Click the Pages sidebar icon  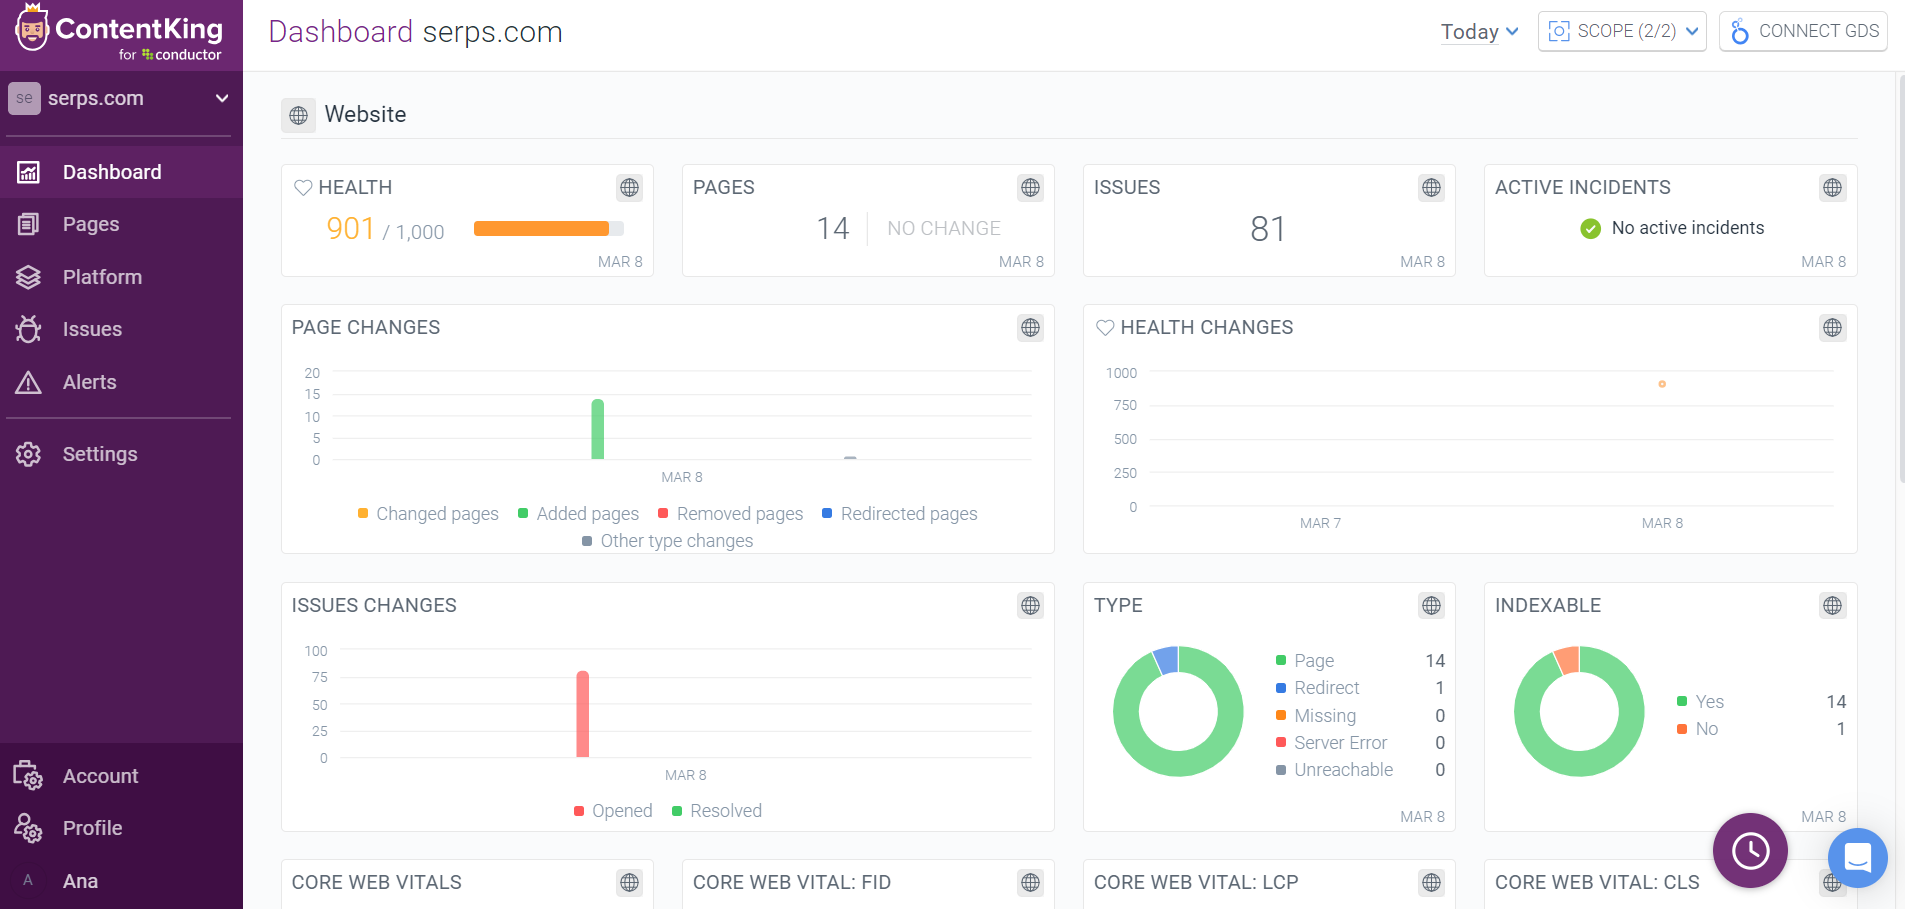[29, 224]
